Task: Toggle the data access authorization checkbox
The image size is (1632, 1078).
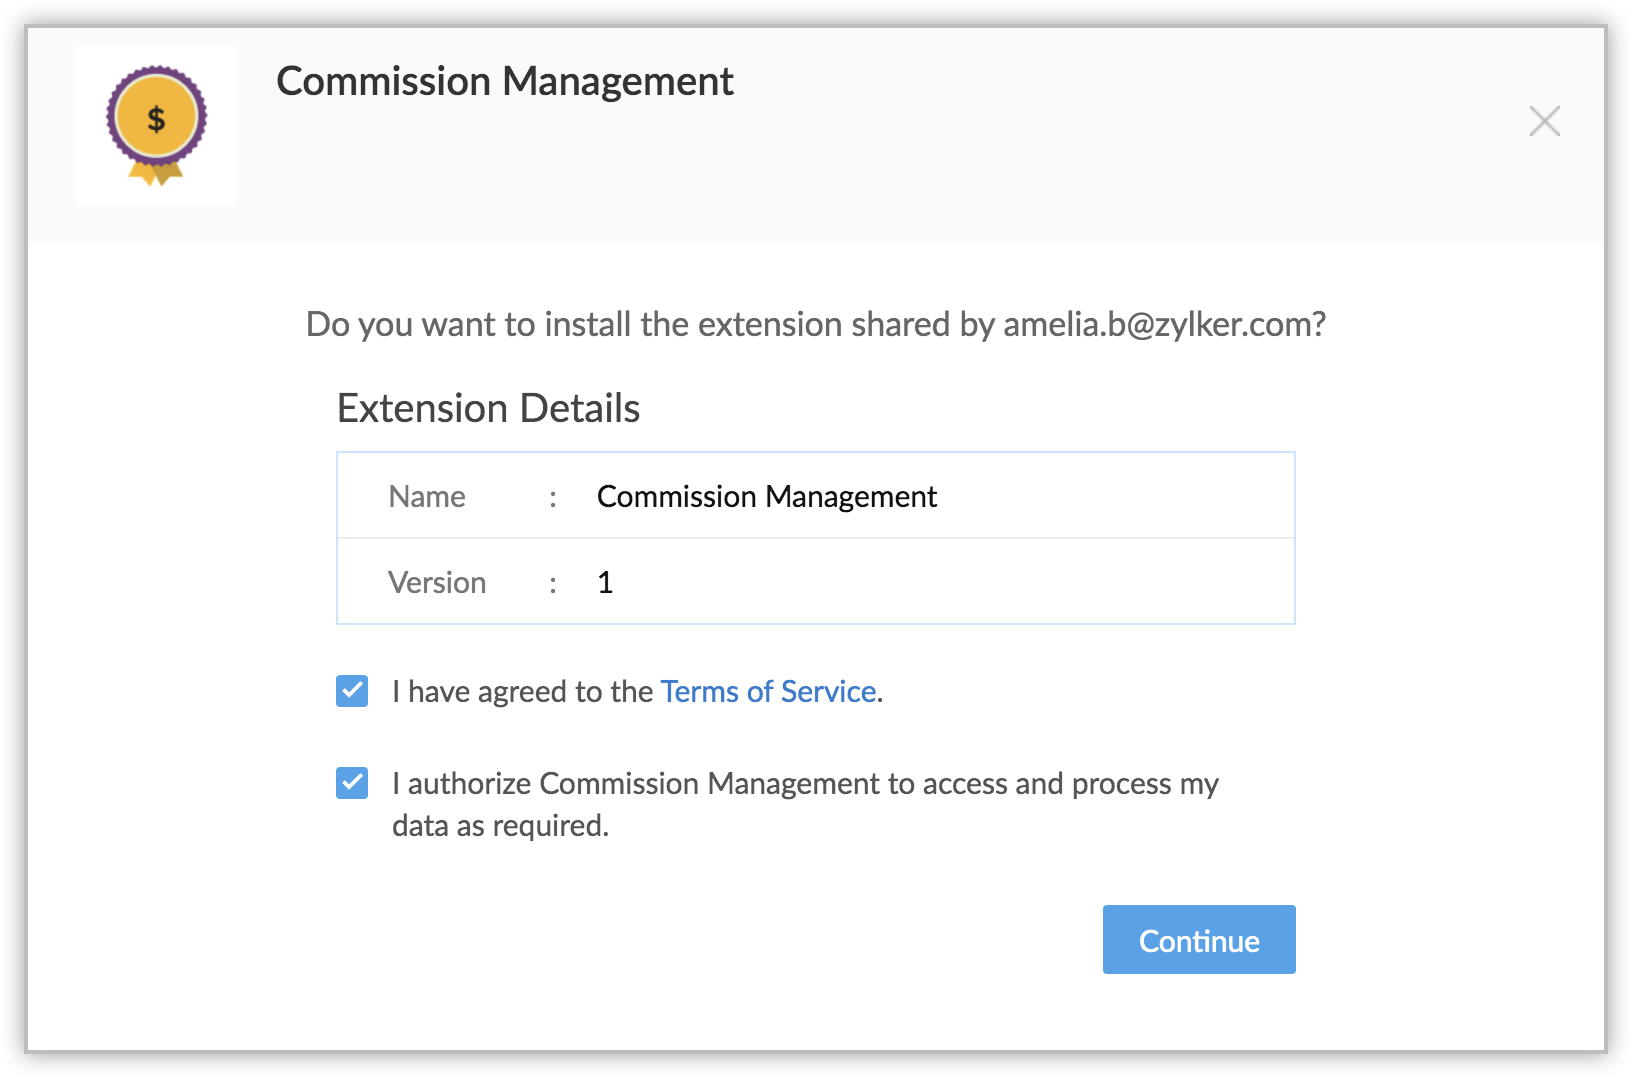Action: tap(352, 783)
